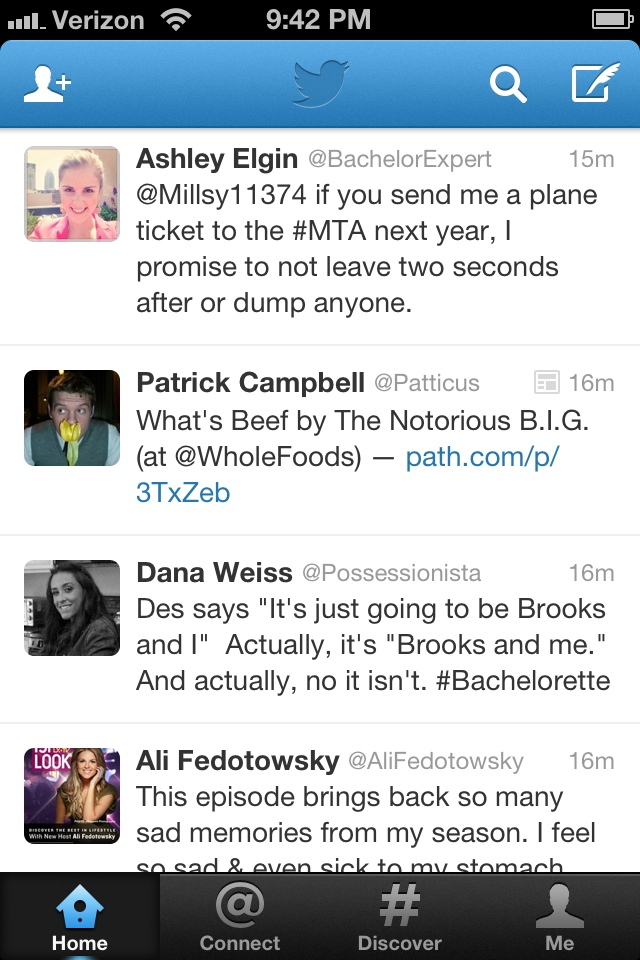
Task: Open the Connect tab
Action: pos(240,917)
